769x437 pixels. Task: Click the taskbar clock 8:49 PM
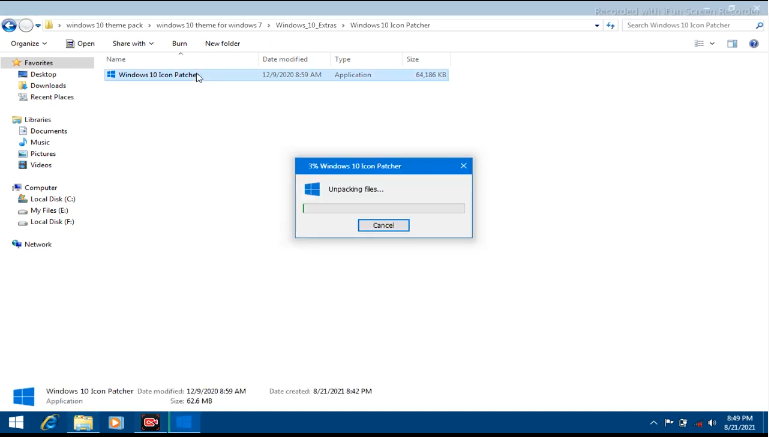click(x=740, y=423)
